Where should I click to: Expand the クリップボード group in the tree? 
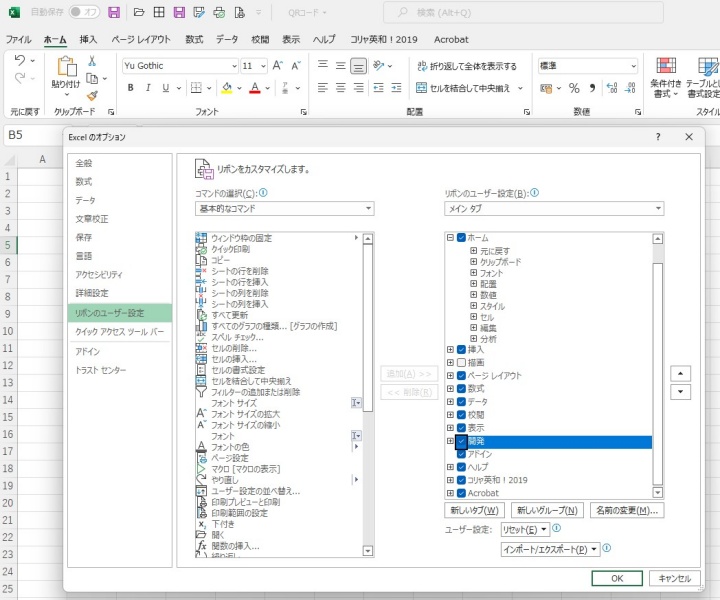coord(473,262)
